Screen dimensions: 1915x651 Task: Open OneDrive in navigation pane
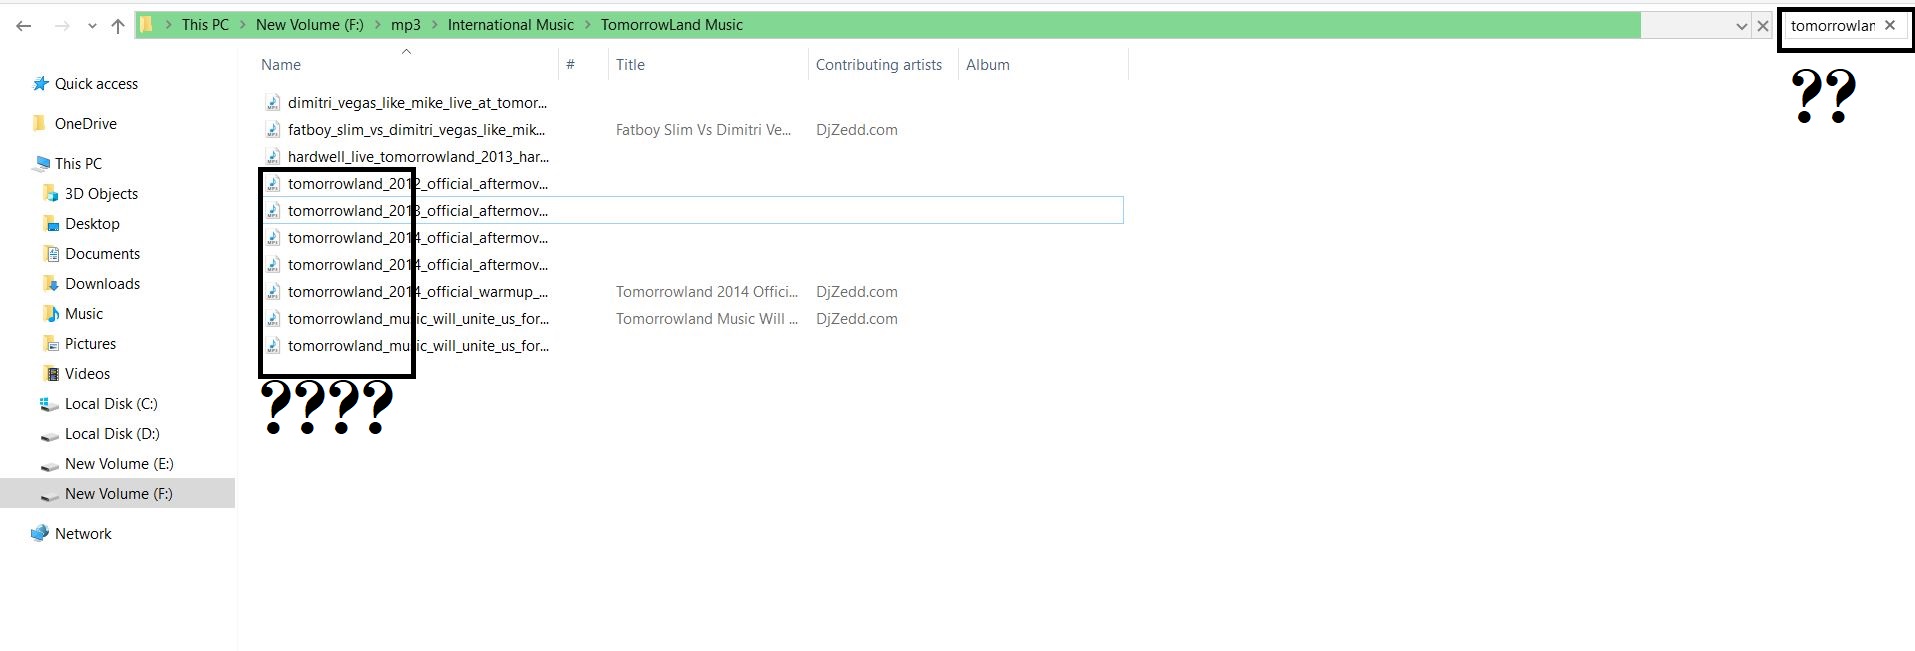point(86,124)
